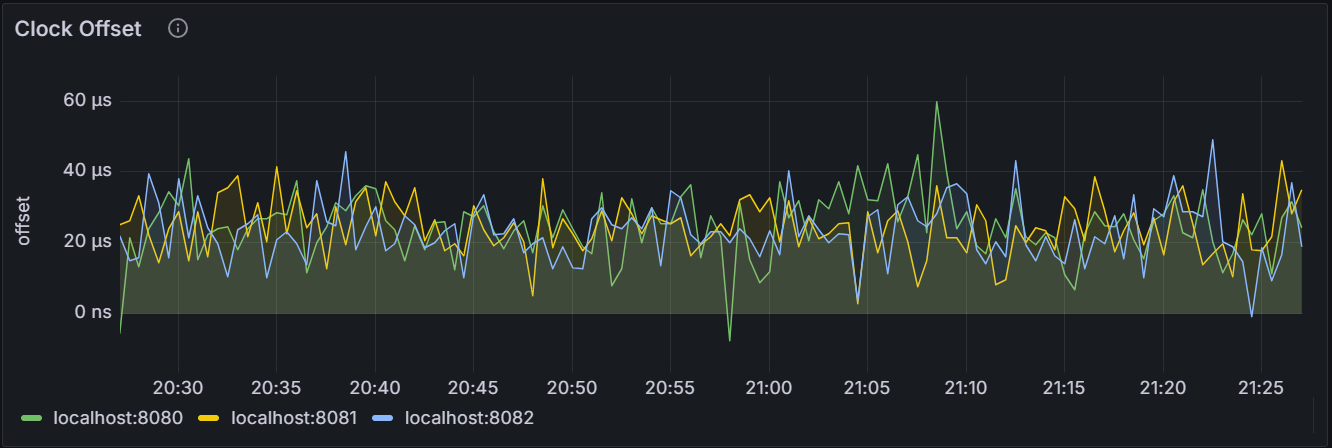Click the 20 µs y-axis label
This screenshot has height=448, width=1332.
(x=87, y=242)
